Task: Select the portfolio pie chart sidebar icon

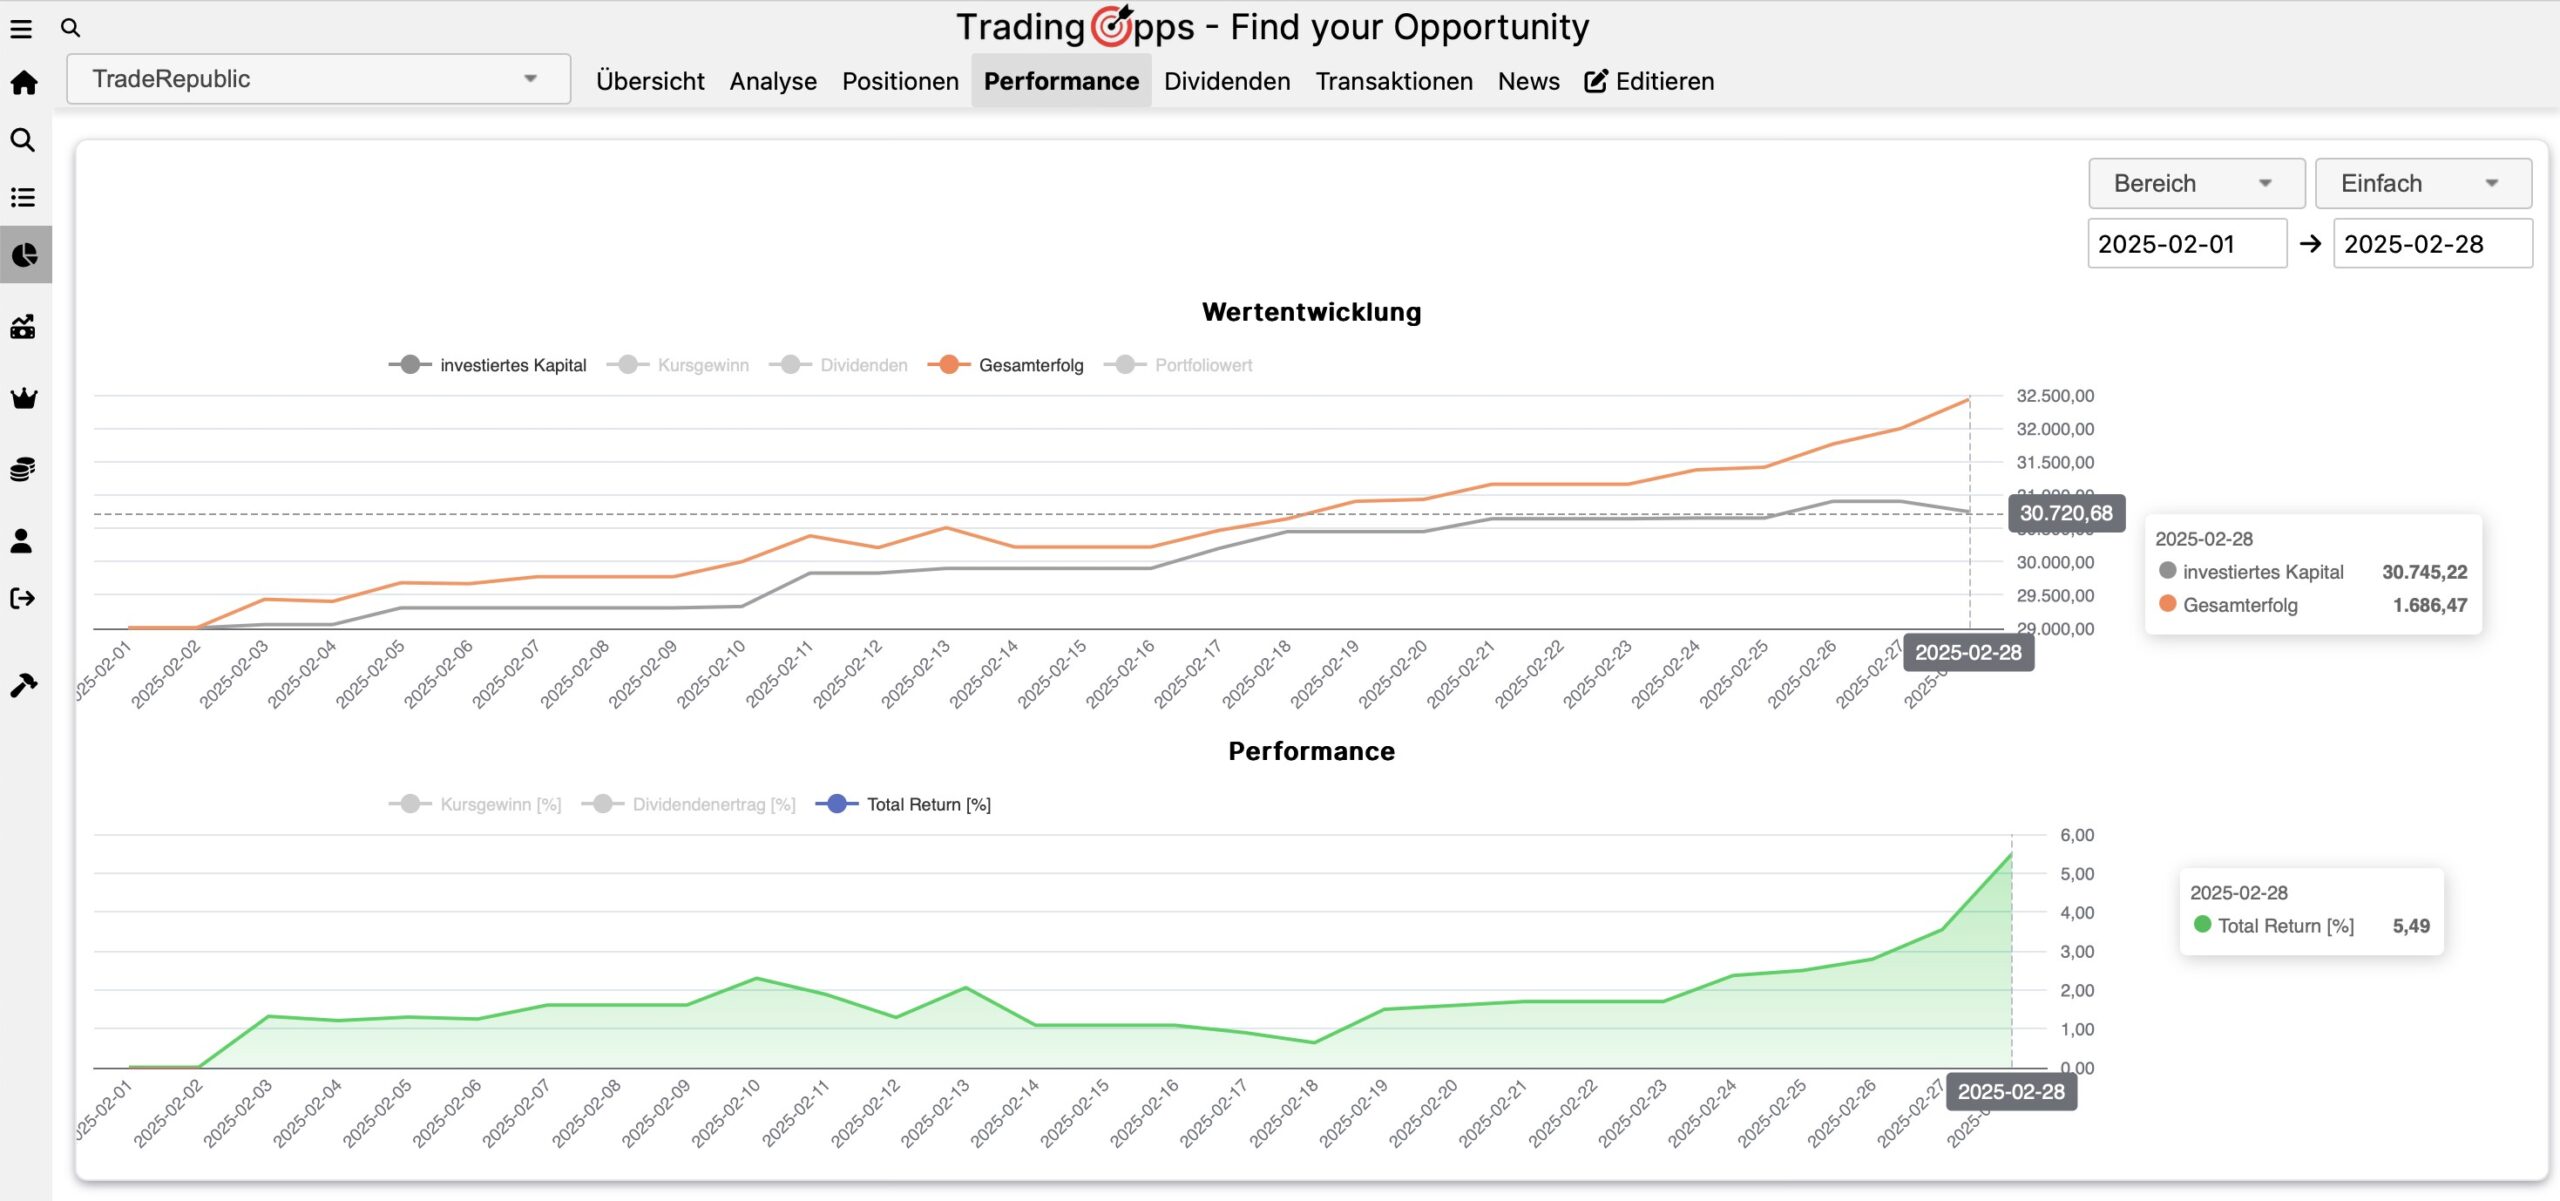Action: (24, 255)
